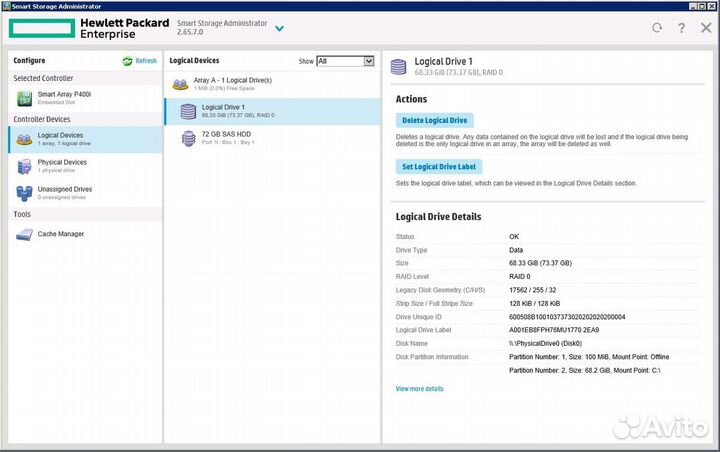
Task: Click geometry value 17562 / 255 / 32
Action: coord(533,290)
